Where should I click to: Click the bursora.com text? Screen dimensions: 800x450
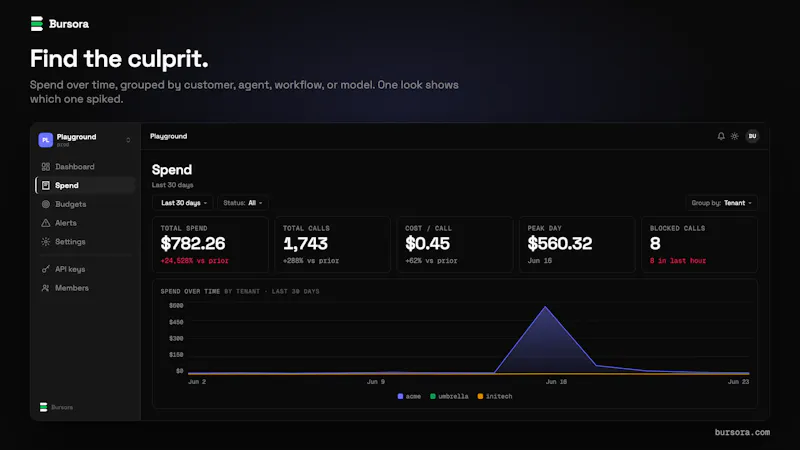[742, 432]
